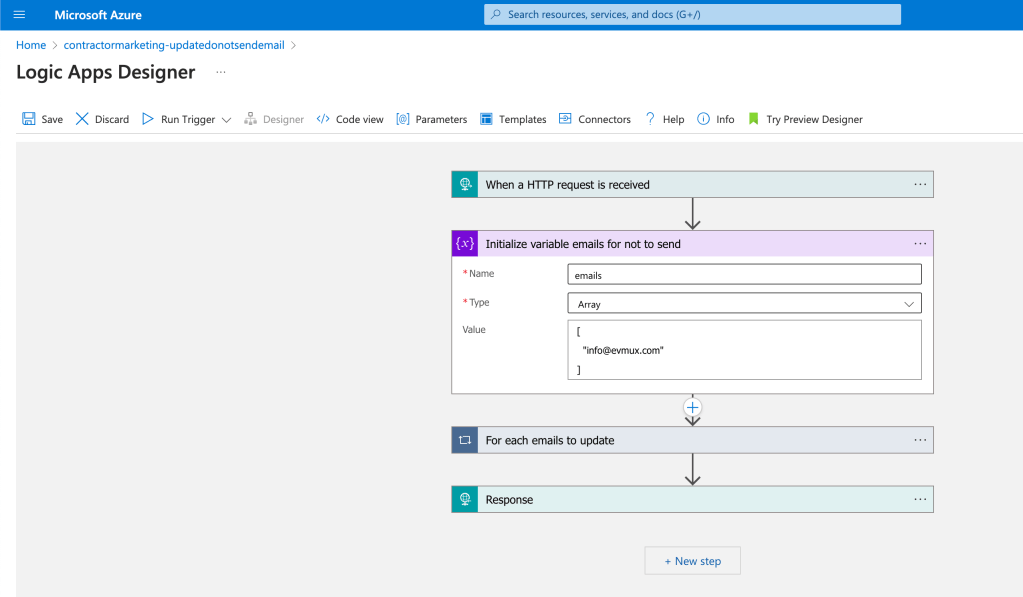Screen dimensions: 1023x597
Task: Click the Microsoft Azure title
Action: pos(98,15)
